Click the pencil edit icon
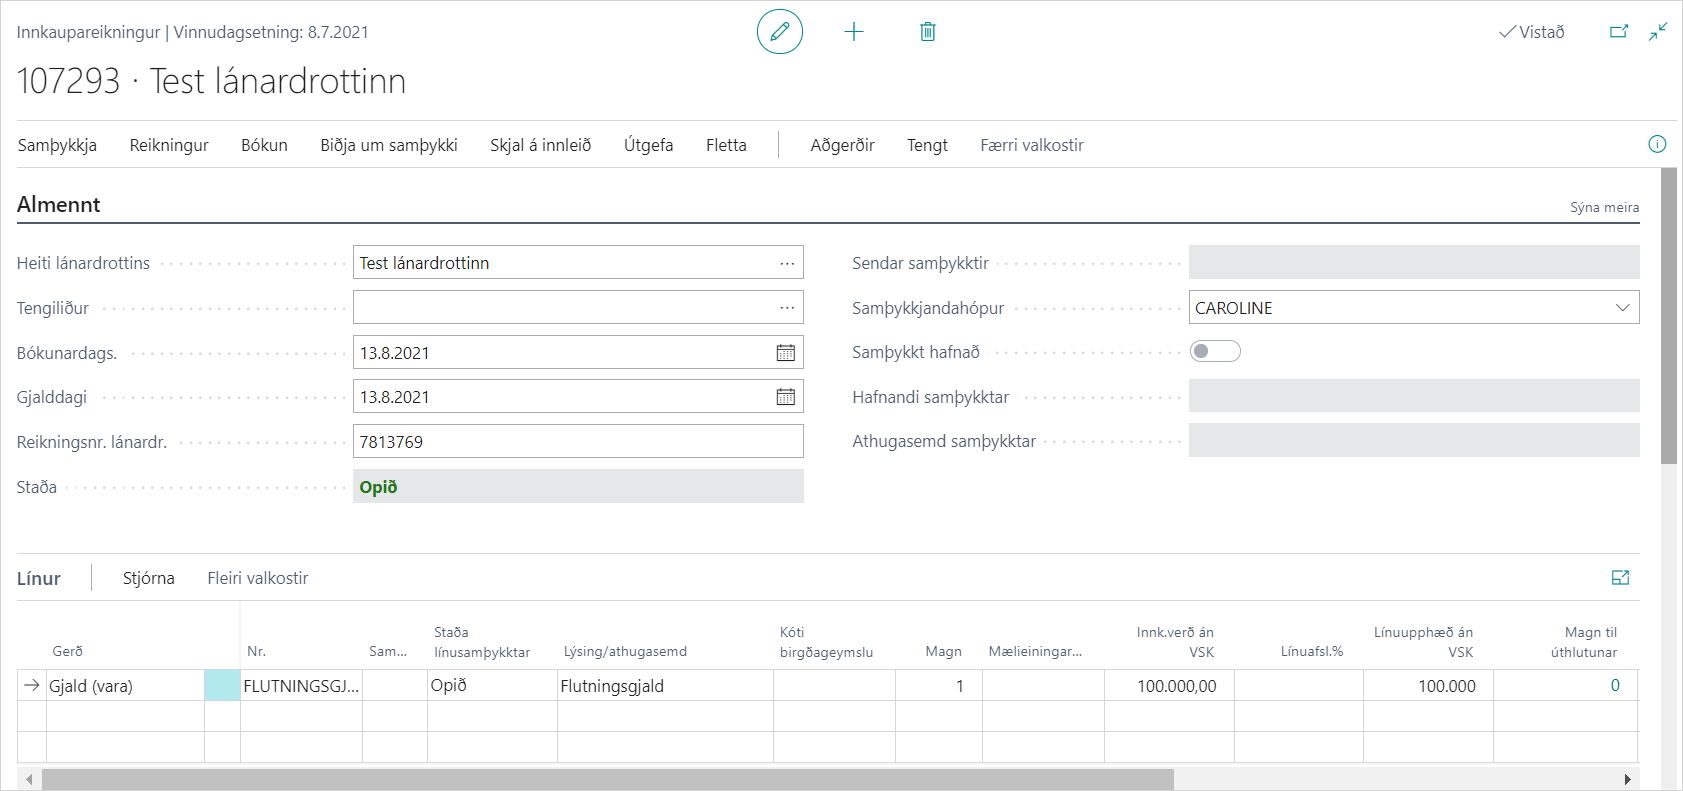 pyautogui.click(x=779, y=32)
